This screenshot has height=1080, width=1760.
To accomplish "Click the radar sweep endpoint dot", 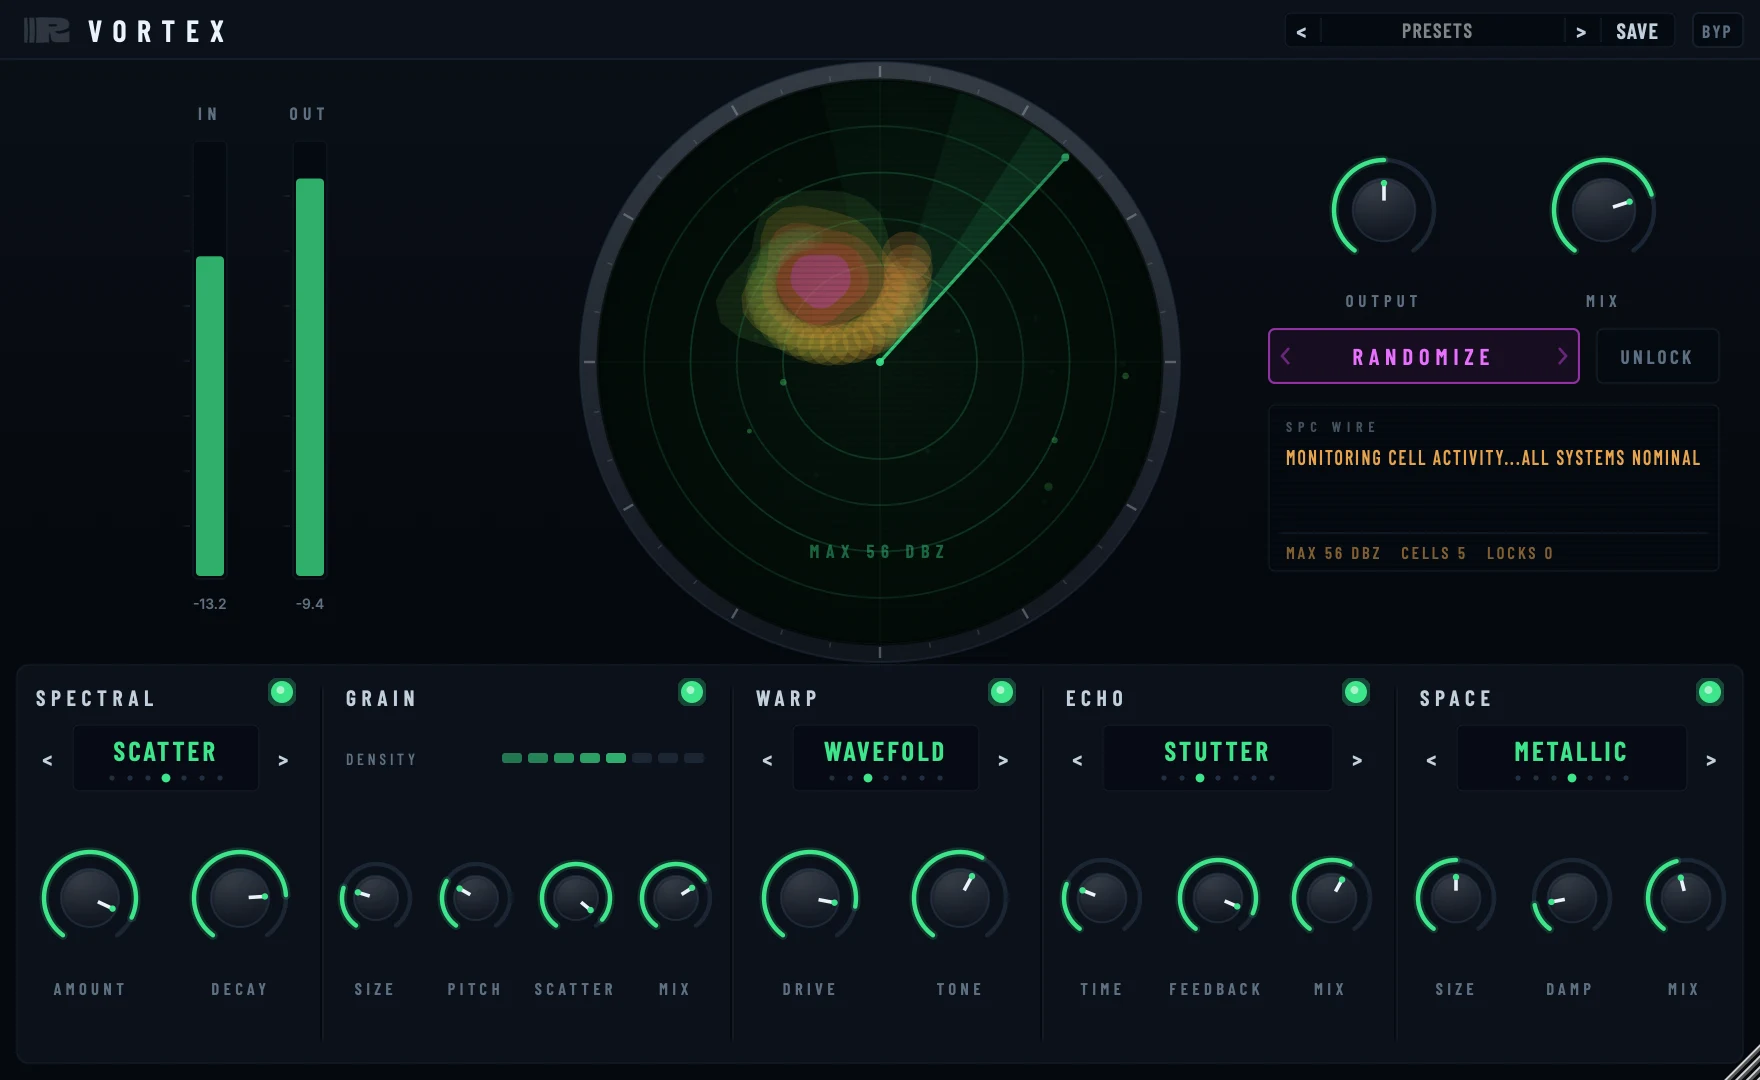I will pos(1065,157).
